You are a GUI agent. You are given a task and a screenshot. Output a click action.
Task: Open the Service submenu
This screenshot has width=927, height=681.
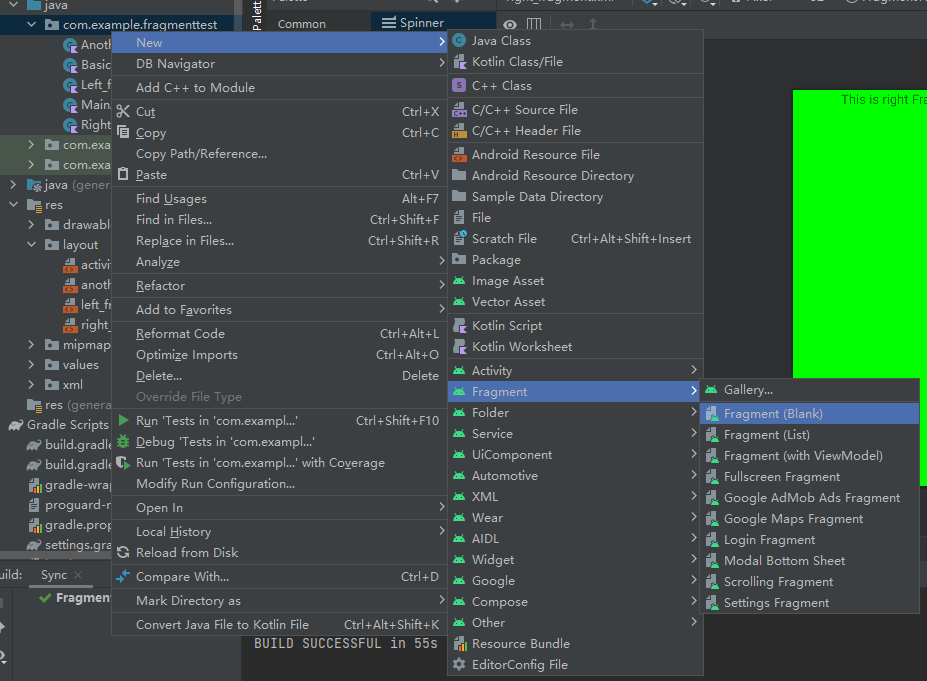(x=575, y=434)
